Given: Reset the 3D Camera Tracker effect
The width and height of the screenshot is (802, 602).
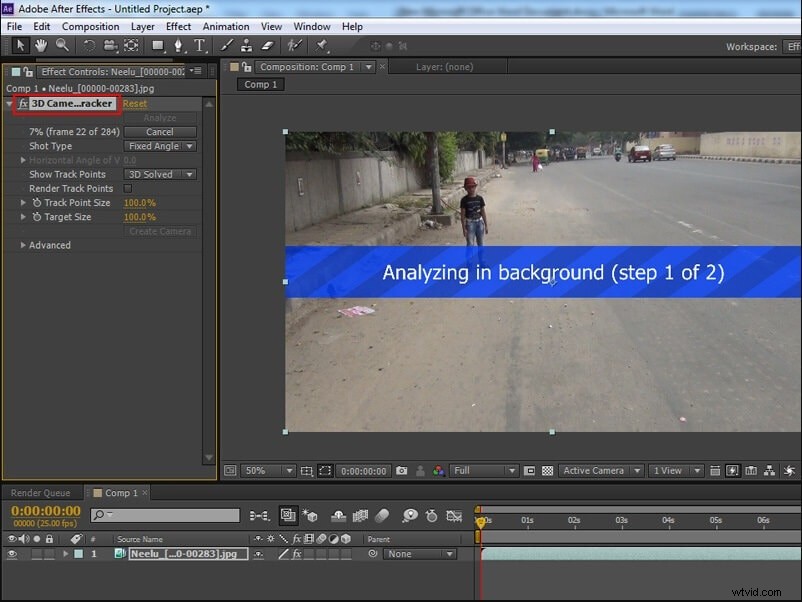Looking at the screenshot, I should tap(135, 103).
